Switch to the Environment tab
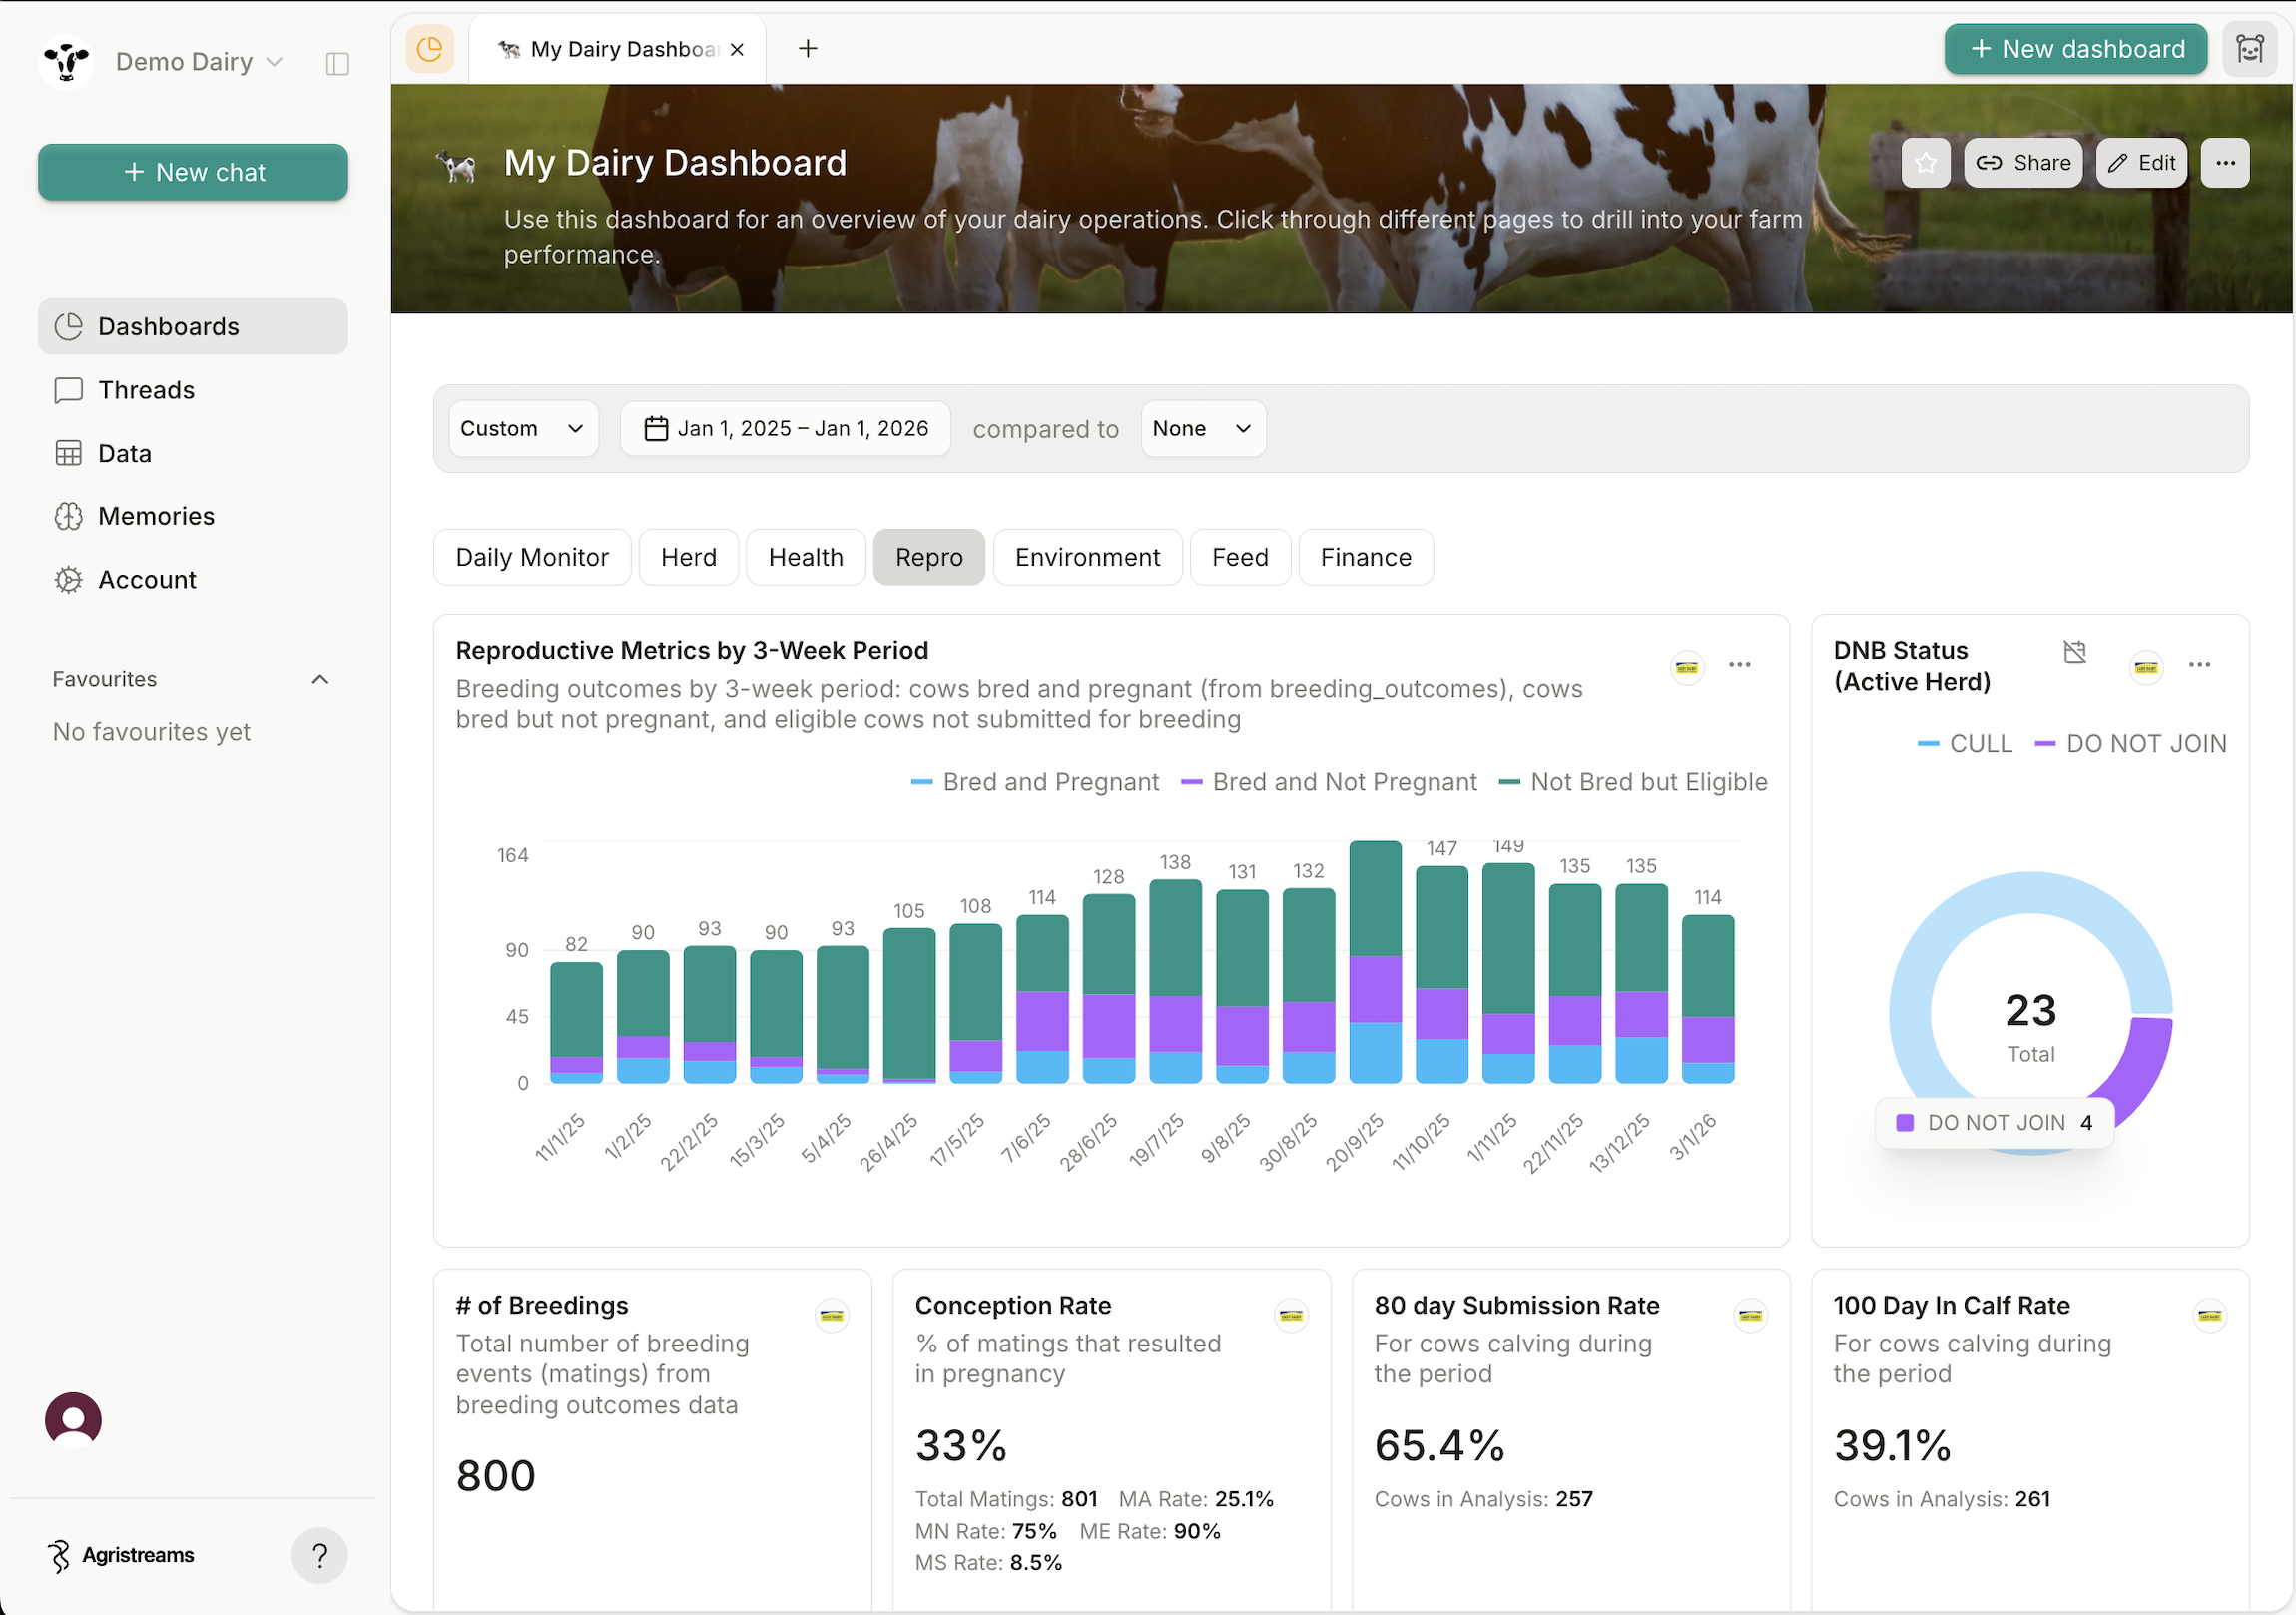 click(1088, 558)
